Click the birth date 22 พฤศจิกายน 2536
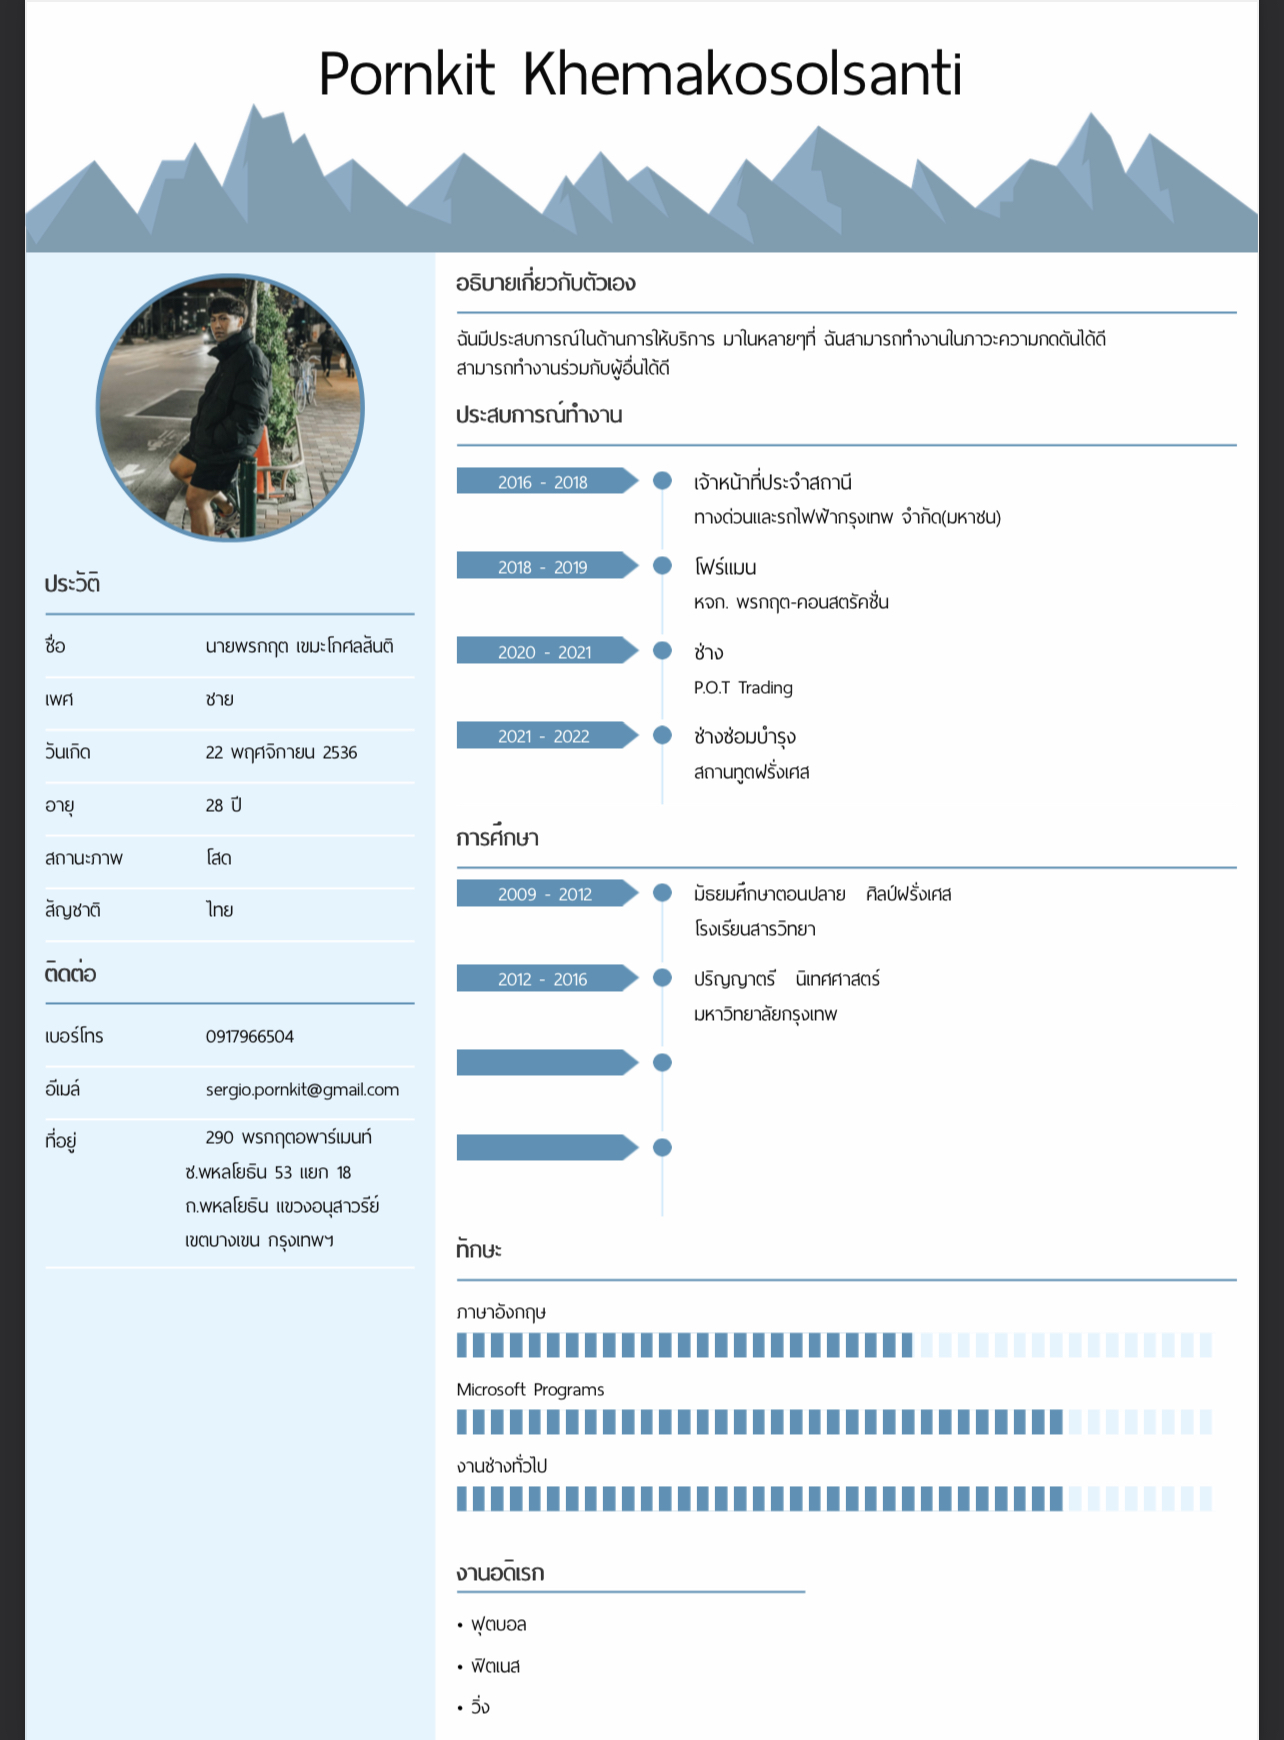Screen dimensions: 1284x1740 [x=281, y=752]
